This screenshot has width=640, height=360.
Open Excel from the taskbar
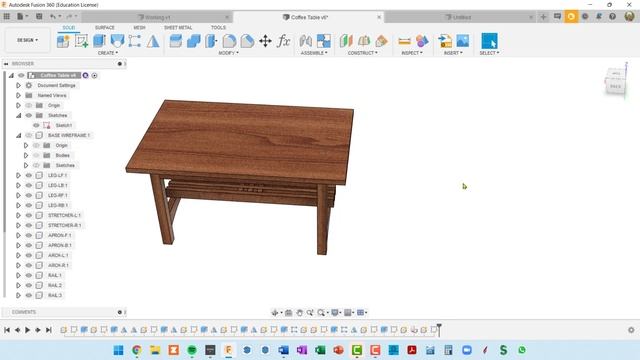click(320, 350)
